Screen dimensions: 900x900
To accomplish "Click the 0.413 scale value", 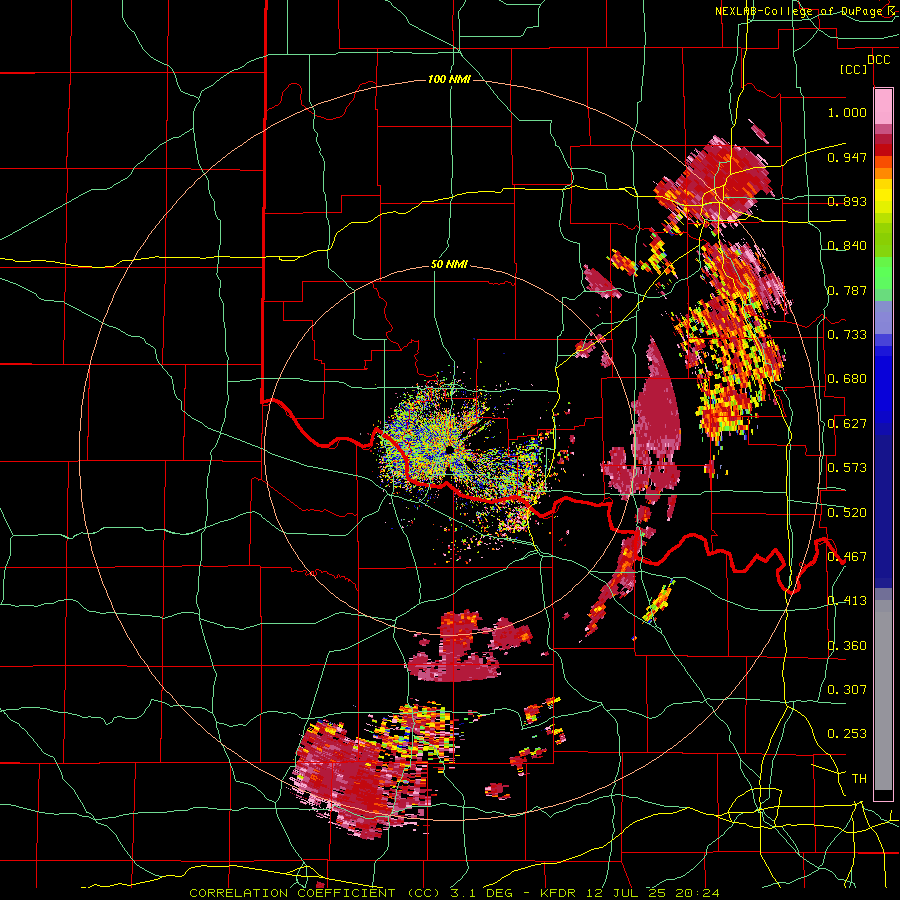I will pos(847,601).
